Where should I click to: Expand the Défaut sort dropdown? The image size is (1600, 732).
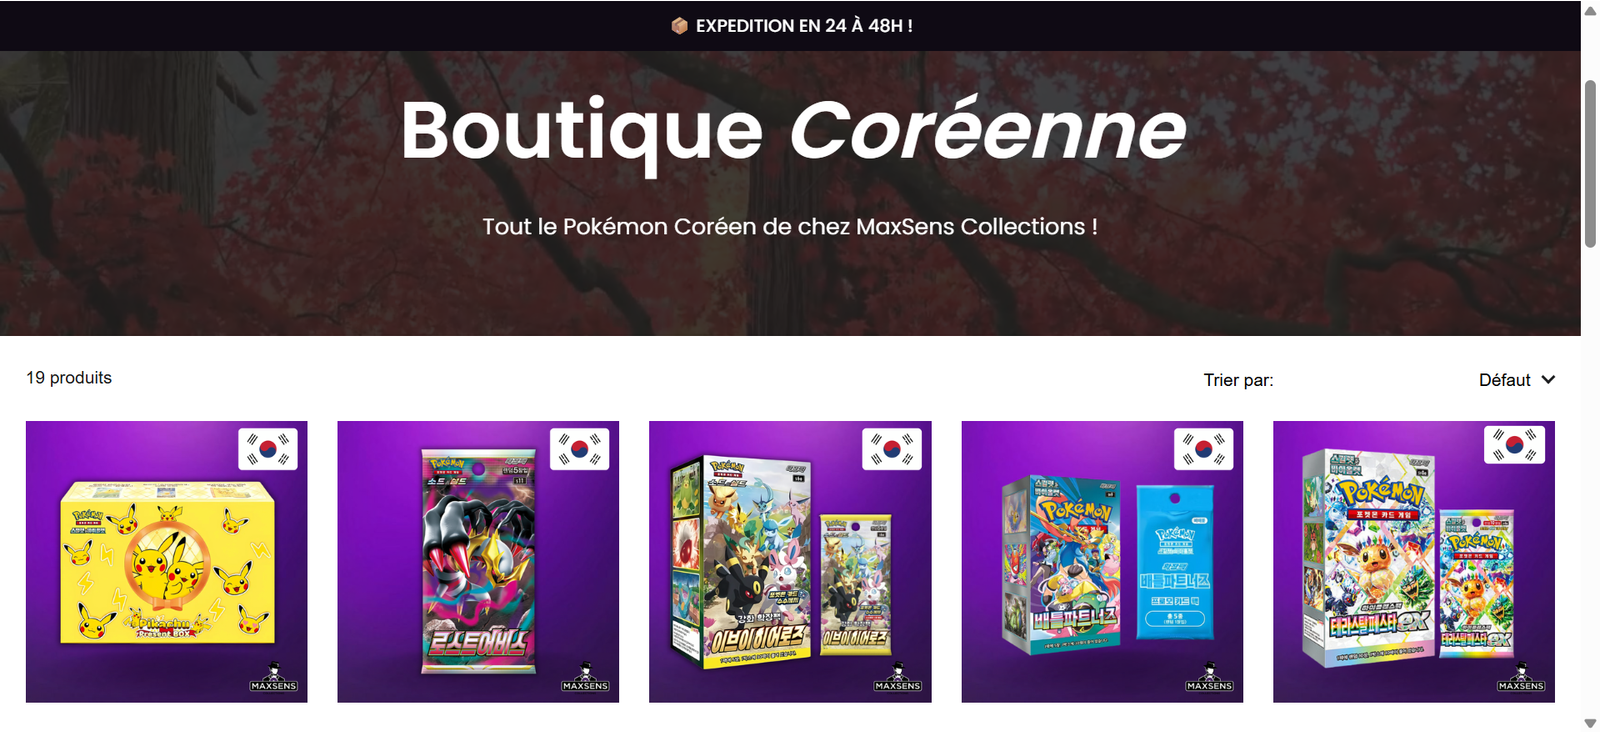tap(1516, 380)
